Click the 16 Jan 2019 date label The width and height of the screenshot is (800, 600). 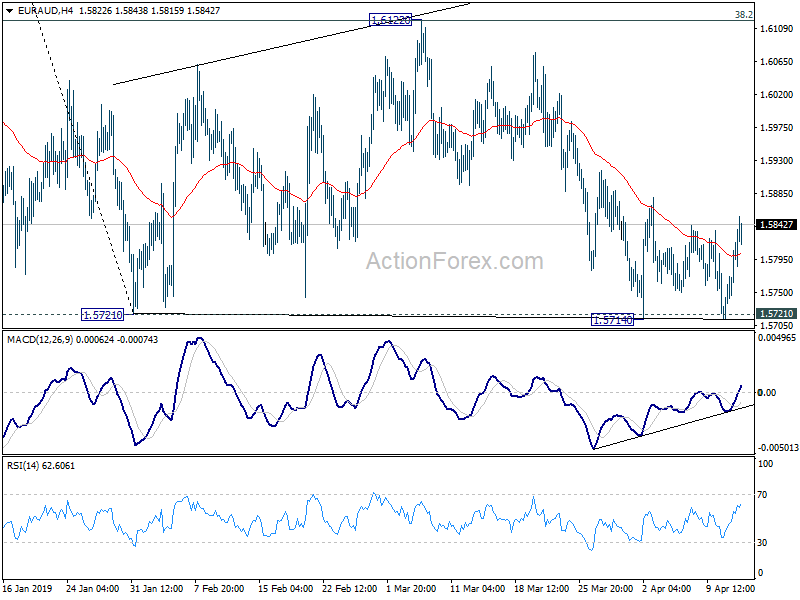[27, 588]
